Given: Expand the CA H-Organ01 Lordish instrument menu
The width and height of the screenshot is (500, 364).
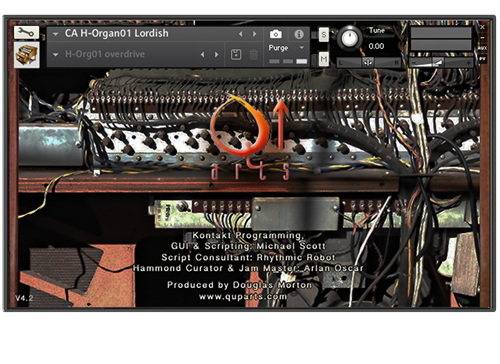Looking at the screenshot, I should [x=55, y=34].
